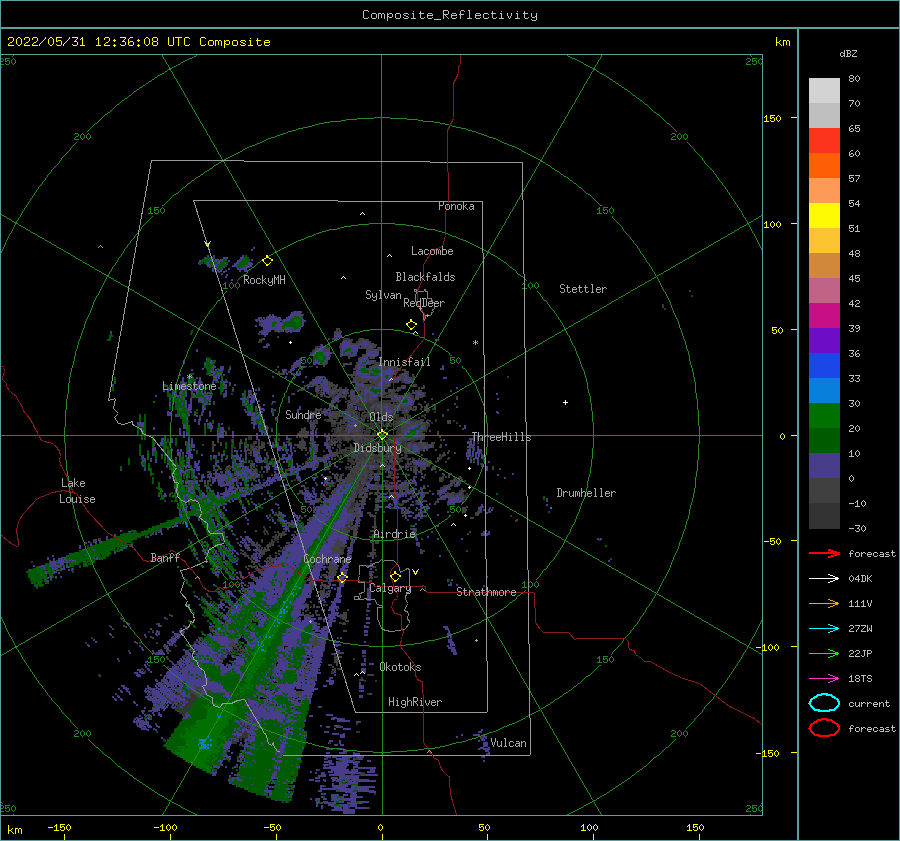Click the Stettler label

583,289
